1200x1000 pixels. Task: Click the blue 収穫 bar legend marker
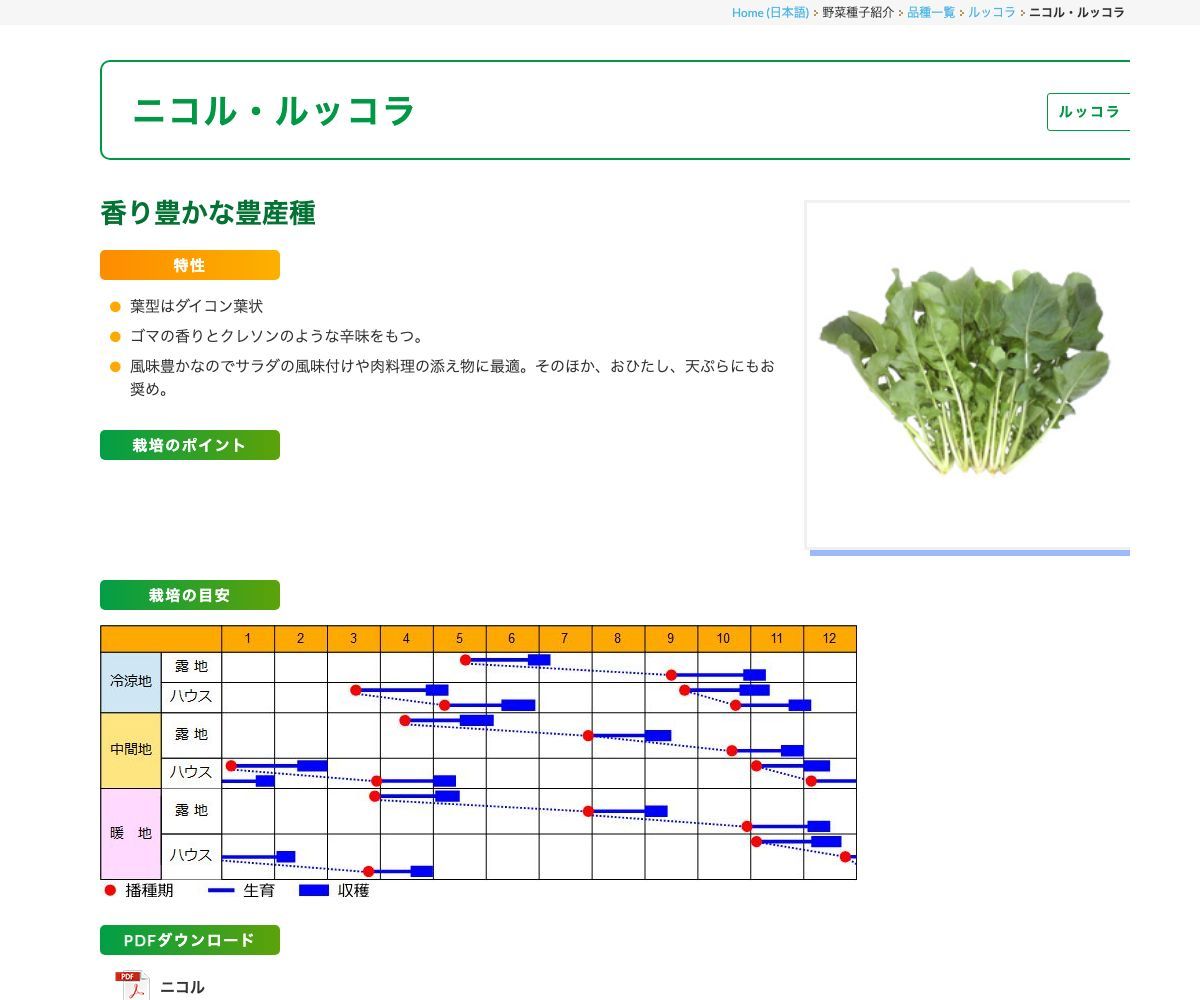[x=314, y=890]
